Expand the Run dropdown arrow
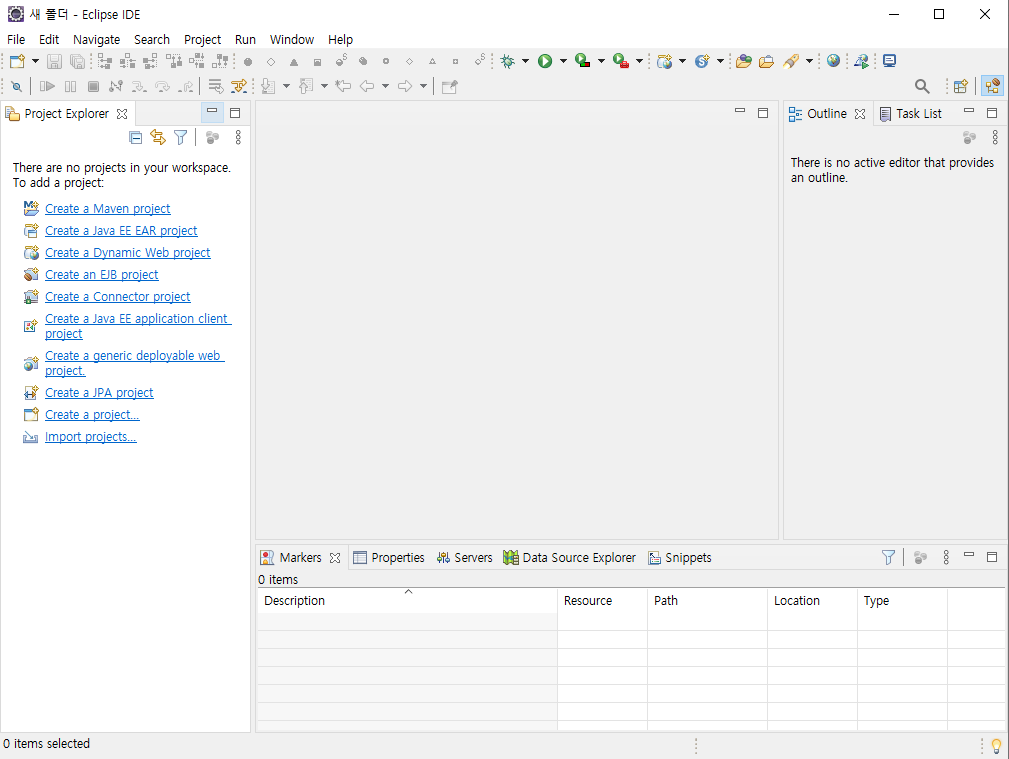Screen dimensions: 1009x759 coord(563,61)
